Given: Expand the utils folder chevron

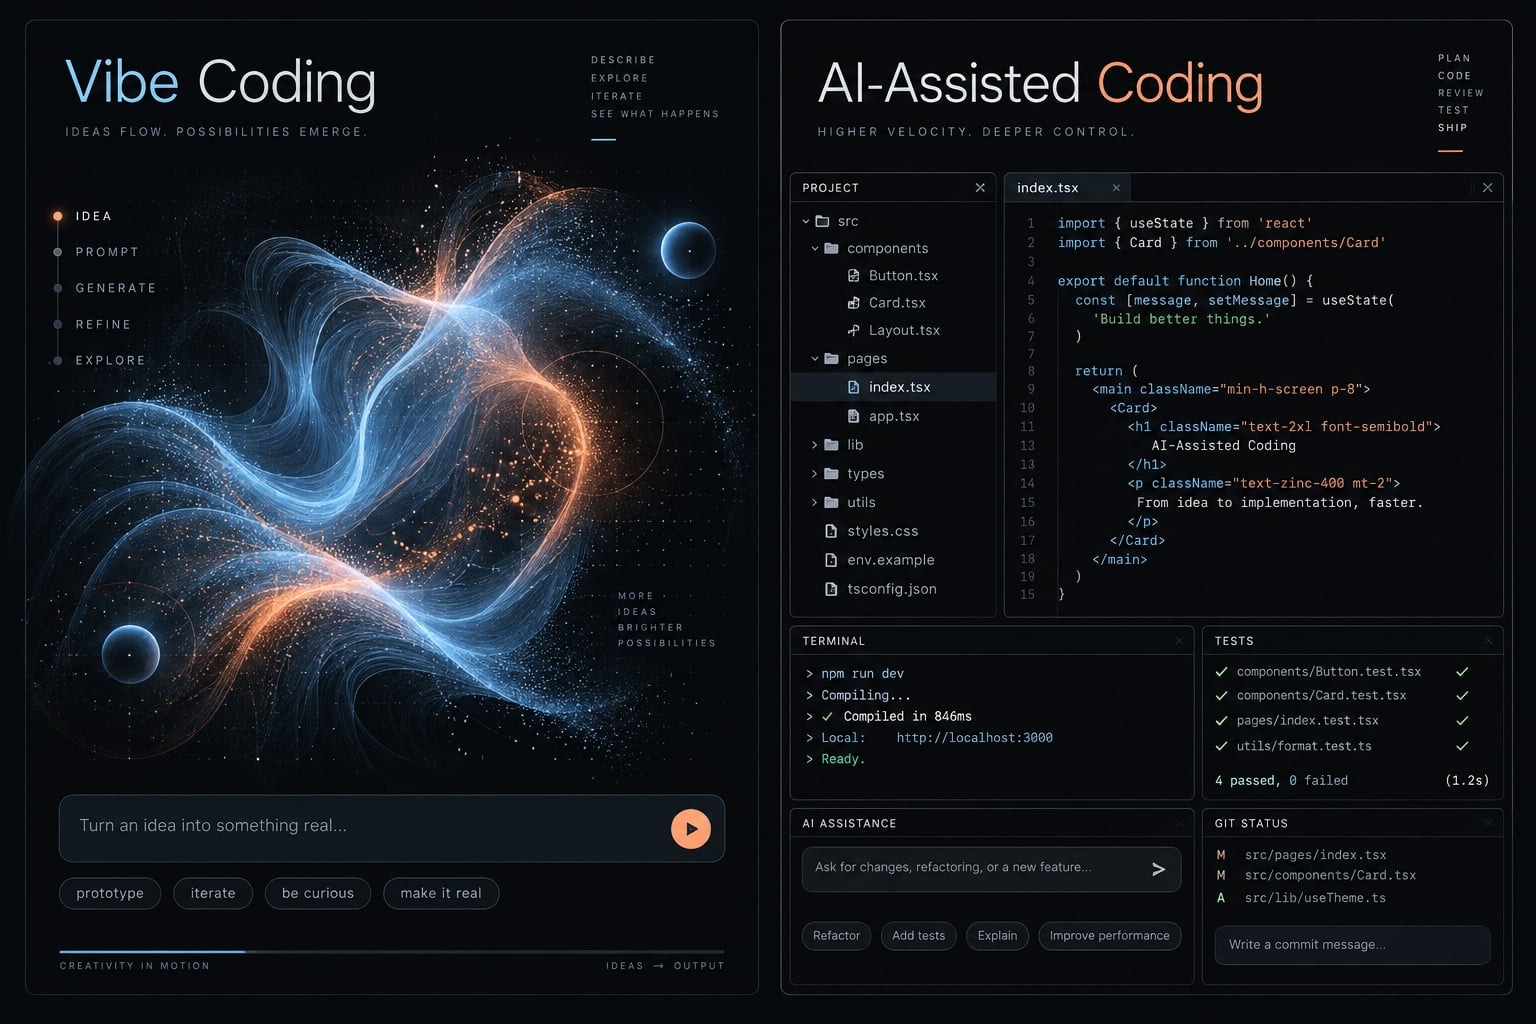Looking at the screenshot, I should pos(815,502).
